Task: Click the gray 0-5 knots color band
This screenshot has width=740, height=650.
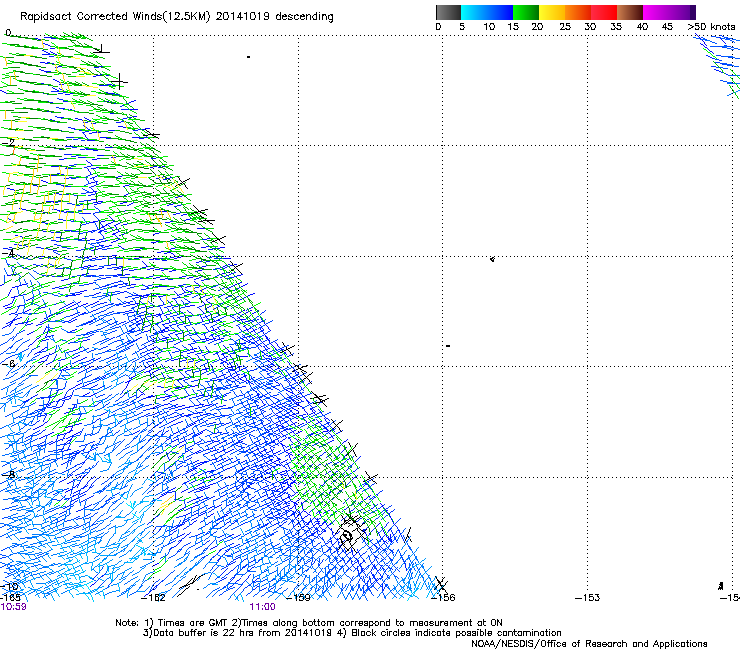Action: click(448, 12)
